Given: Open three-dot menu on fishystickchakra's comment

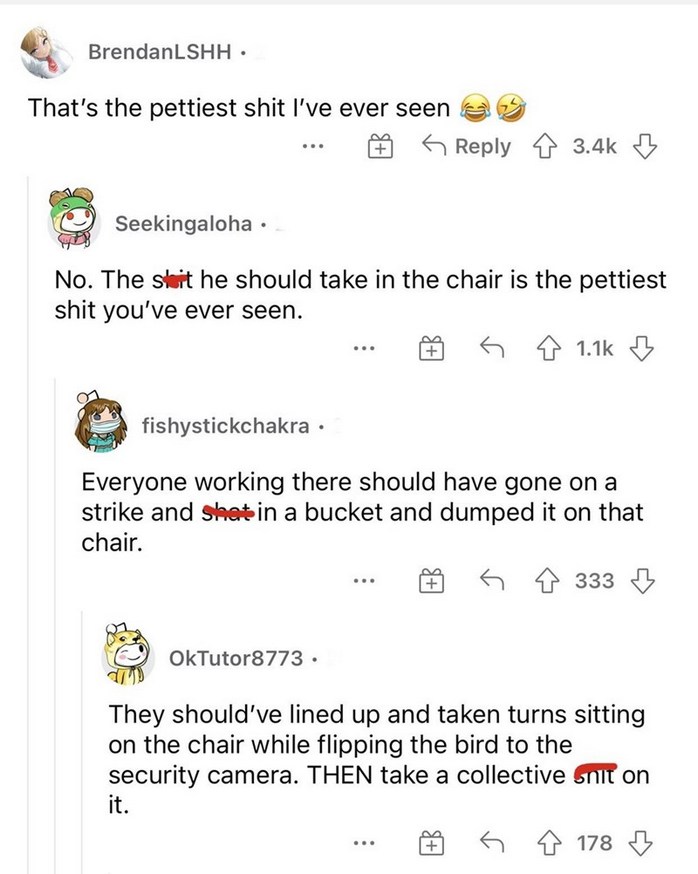Looking at the screenshot, I should [x=364, y=581].
